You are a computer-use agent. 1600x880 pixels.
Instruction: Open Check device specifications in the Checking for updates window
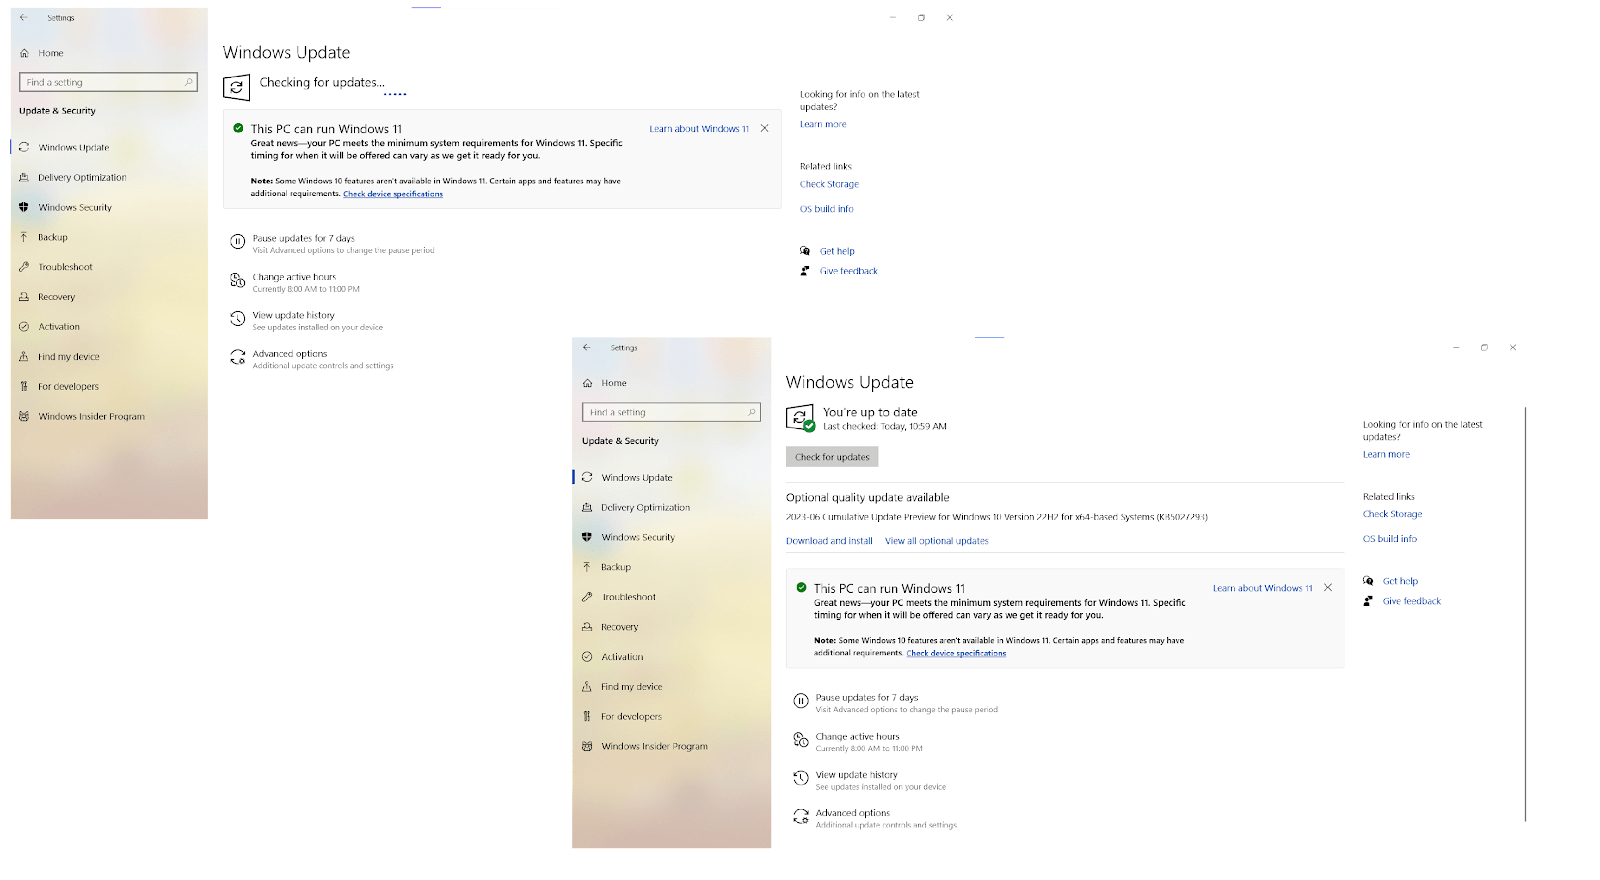point(393,194)
